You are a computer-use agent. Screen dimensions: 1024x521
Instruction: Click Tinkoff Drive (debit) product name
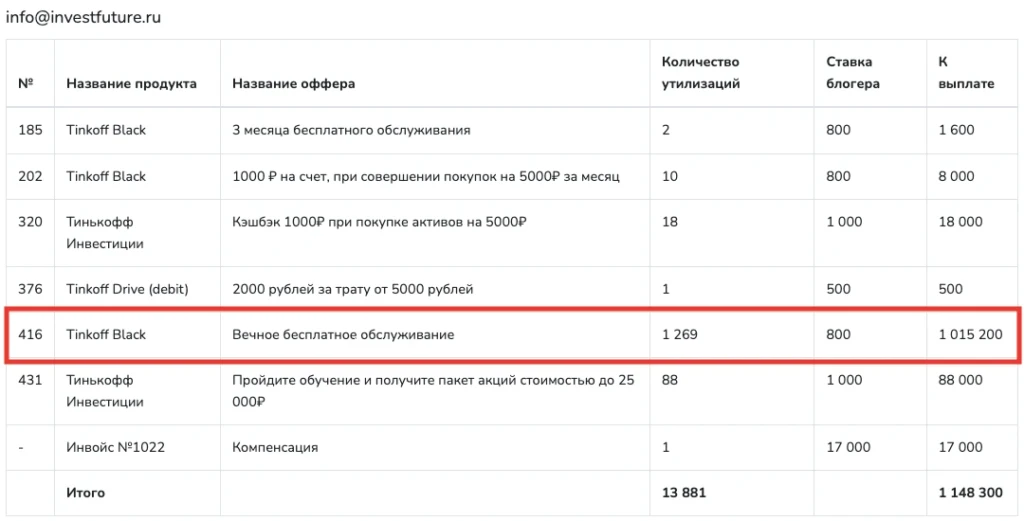point(127,289)
